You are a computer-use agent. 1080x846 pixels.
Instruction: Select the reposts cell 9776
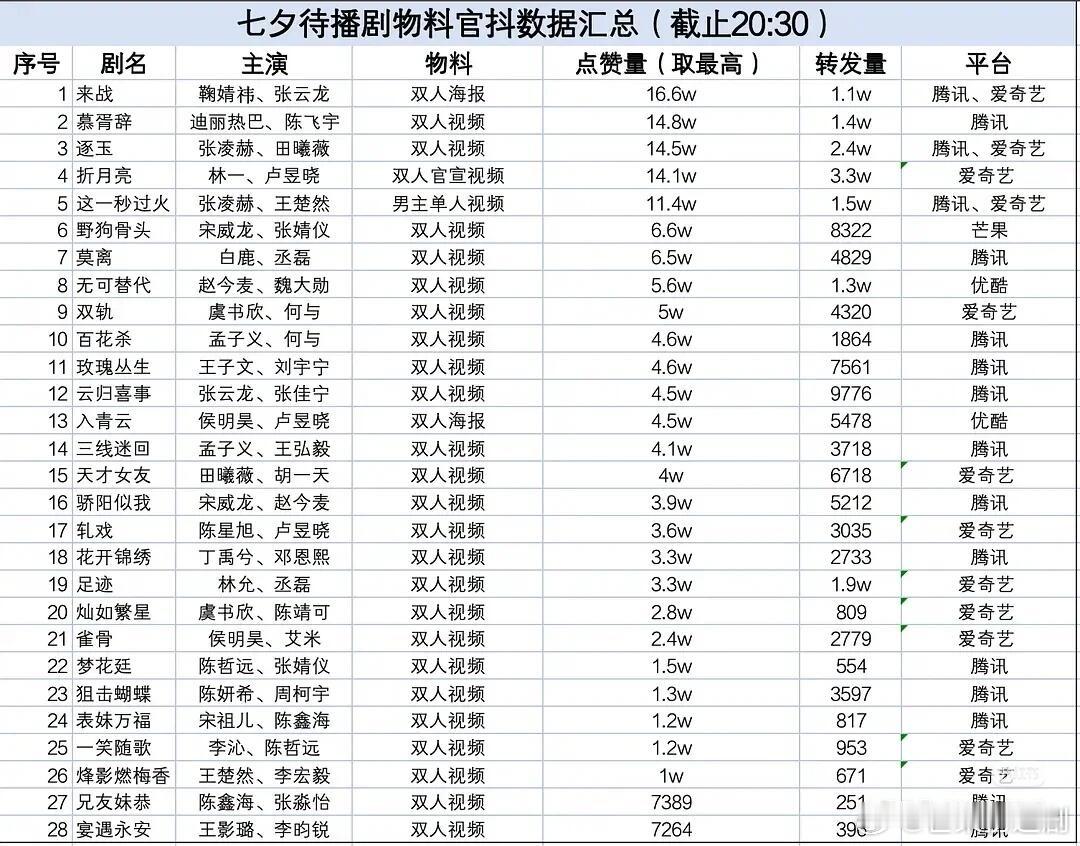851,393
